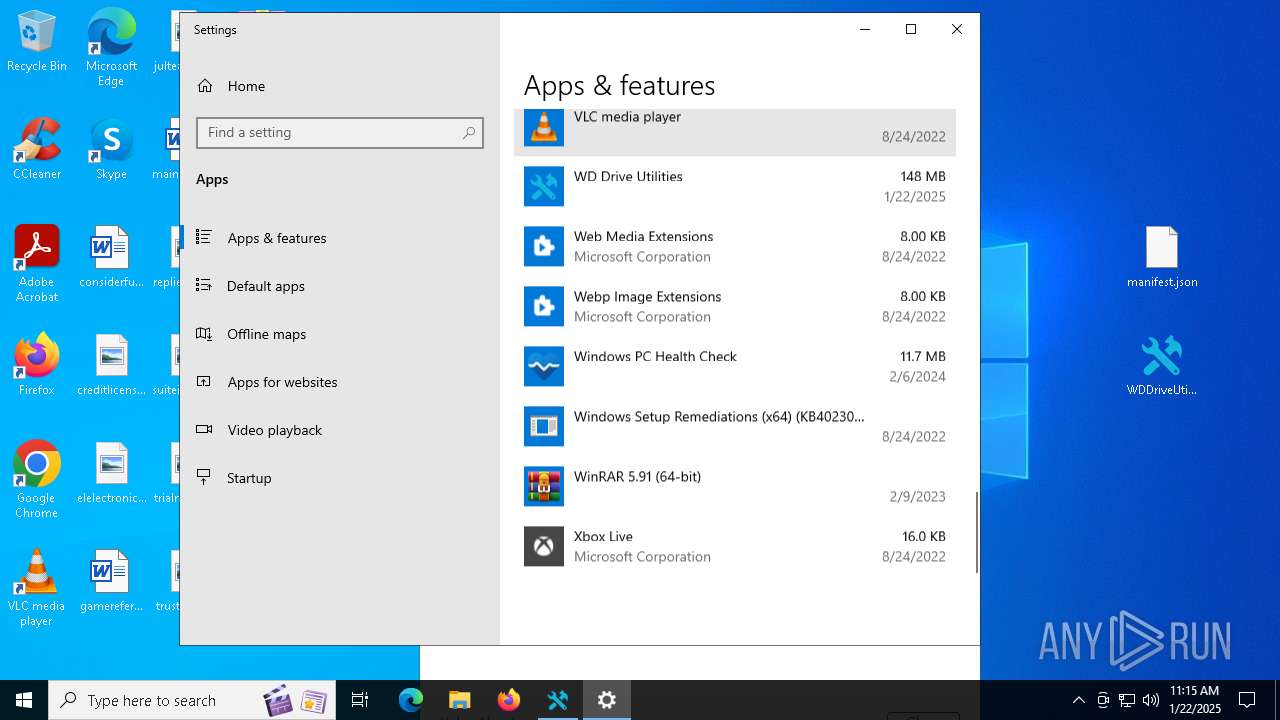Viewport: 1280px width, 720px height.
Task: Click the Find a setting search box
Action: pos(340,133)
